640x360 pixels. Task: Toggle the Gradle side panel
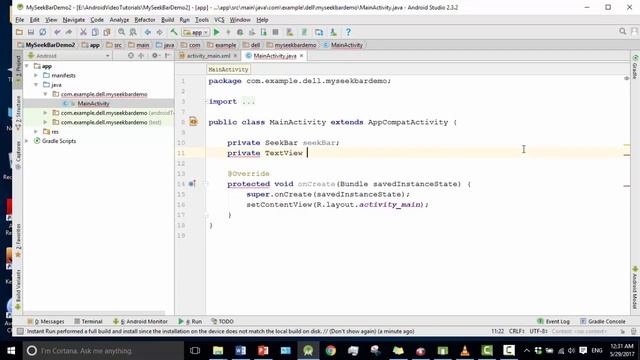point(635,67)
